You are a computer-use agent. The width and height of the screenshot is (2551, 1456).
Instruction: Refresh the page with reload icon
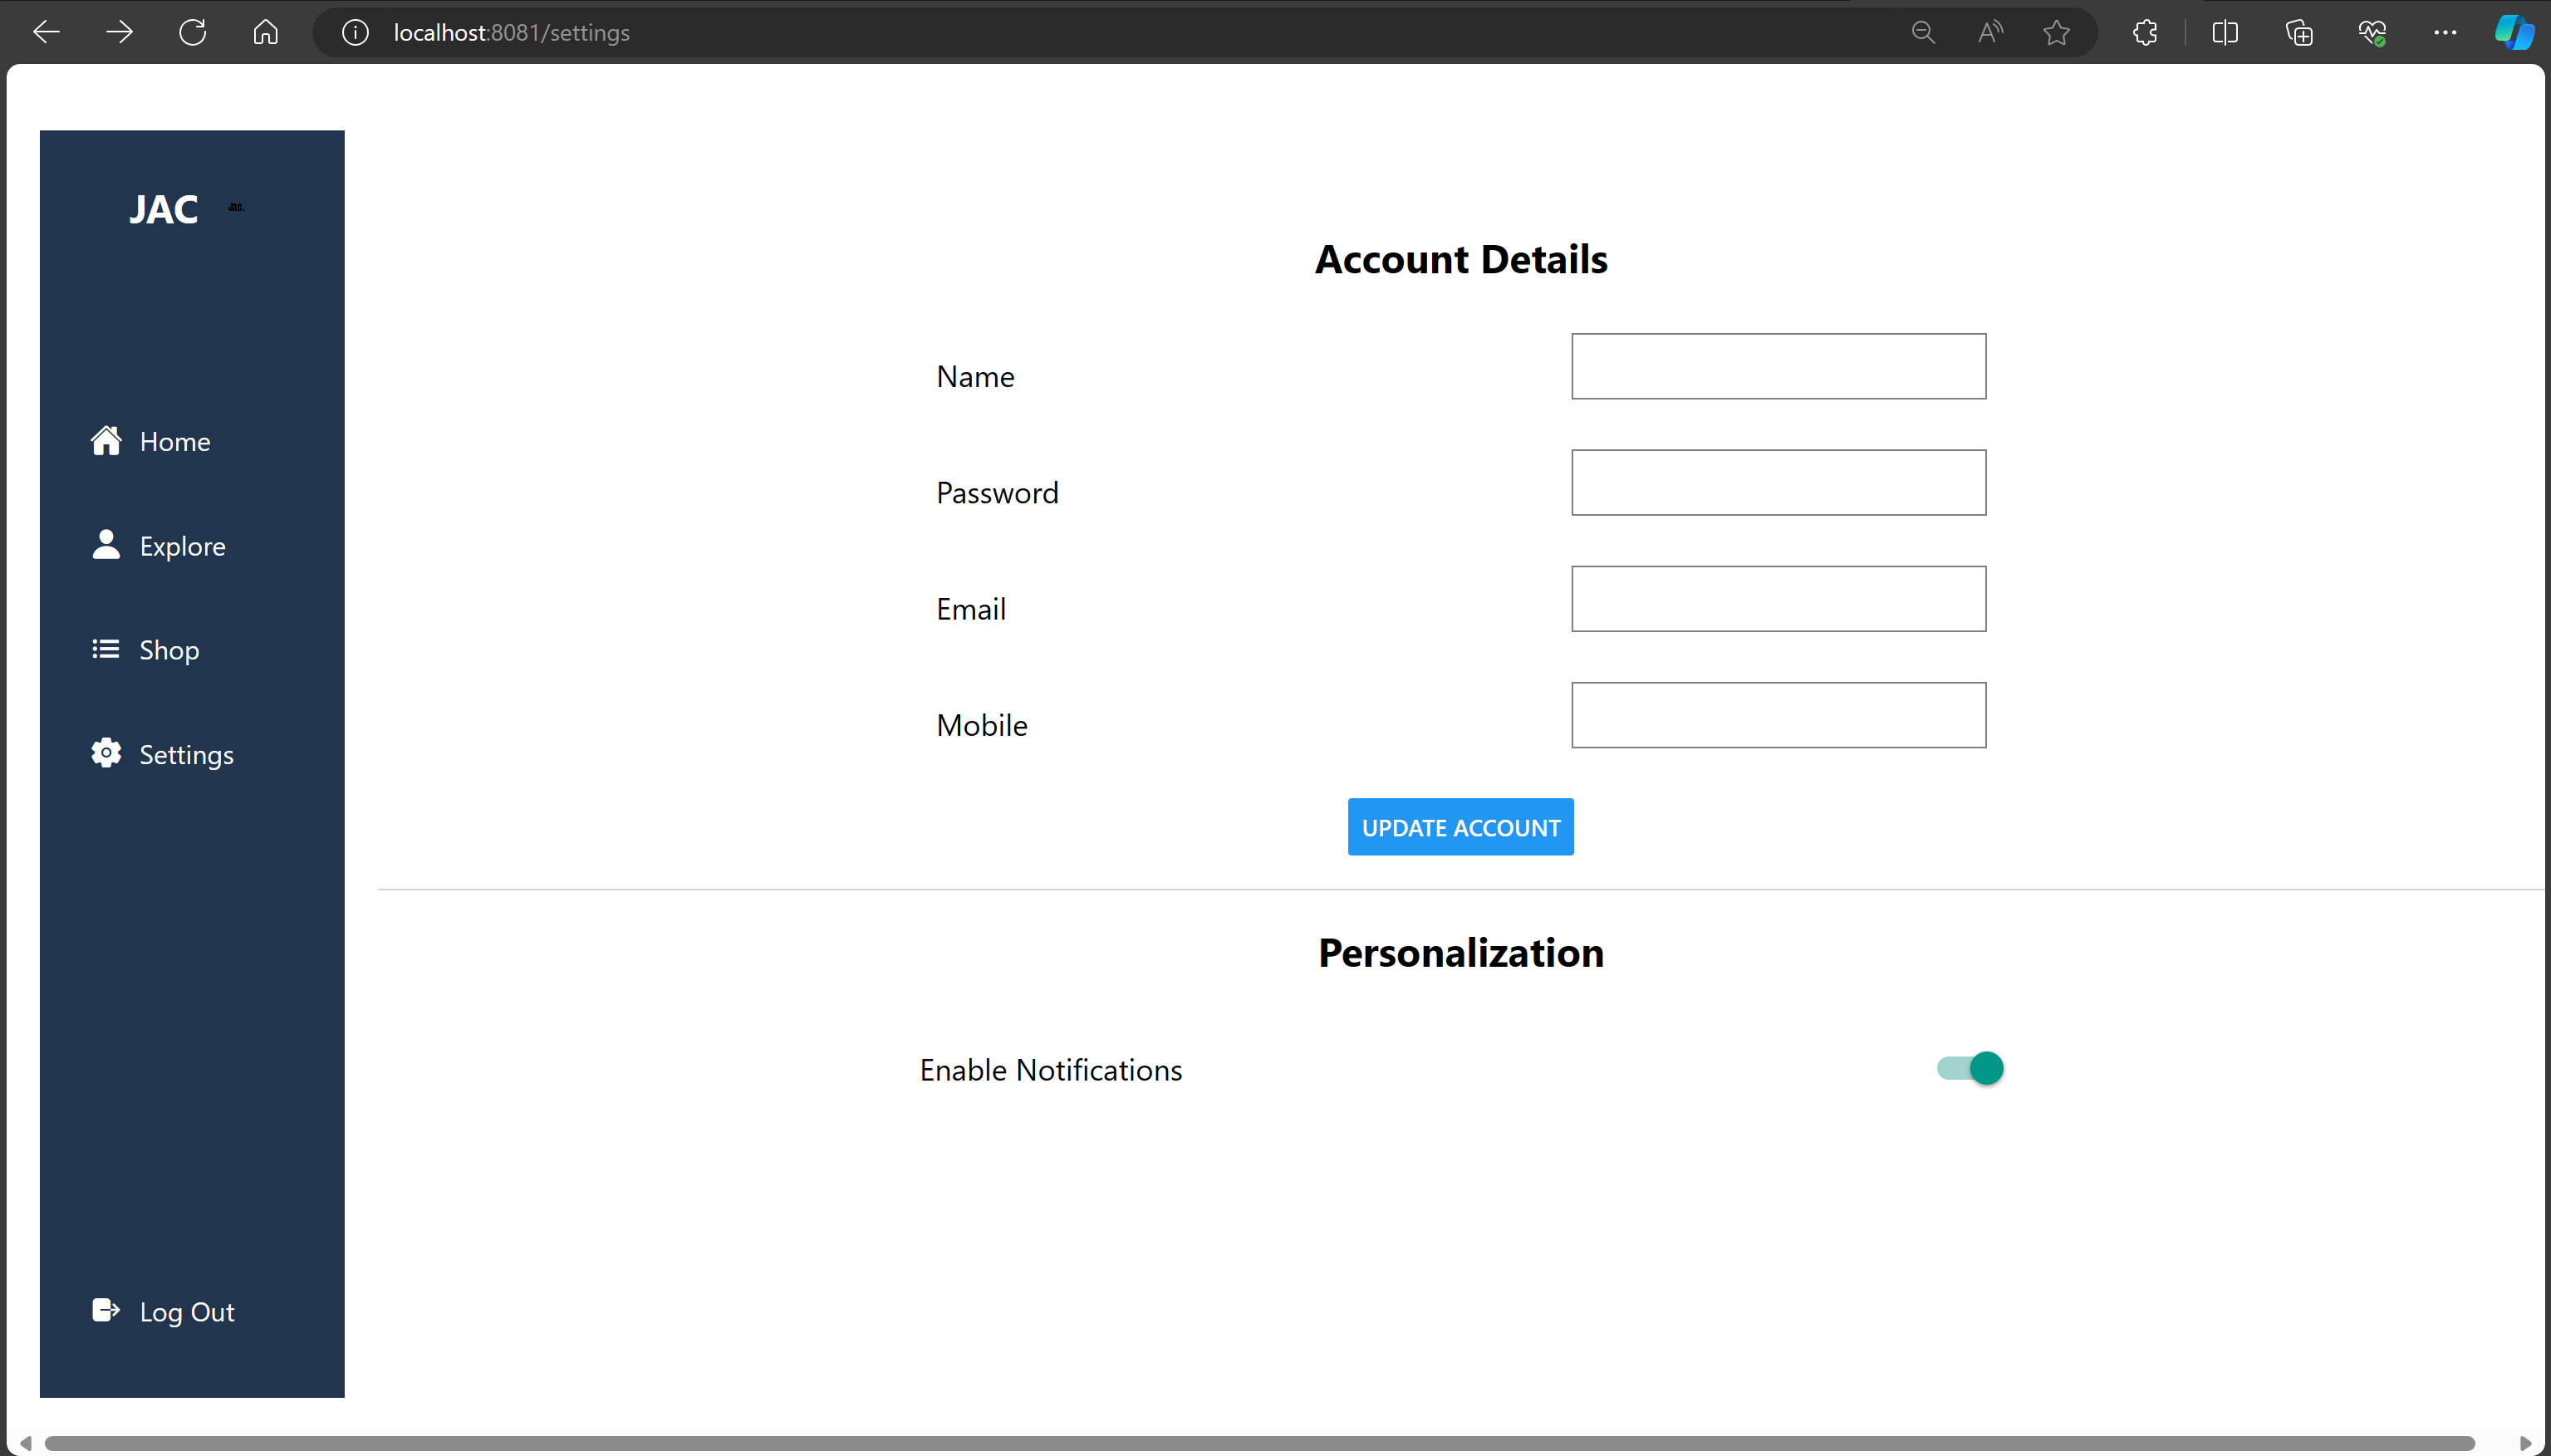pyautogui.click(x=192, y=33)
